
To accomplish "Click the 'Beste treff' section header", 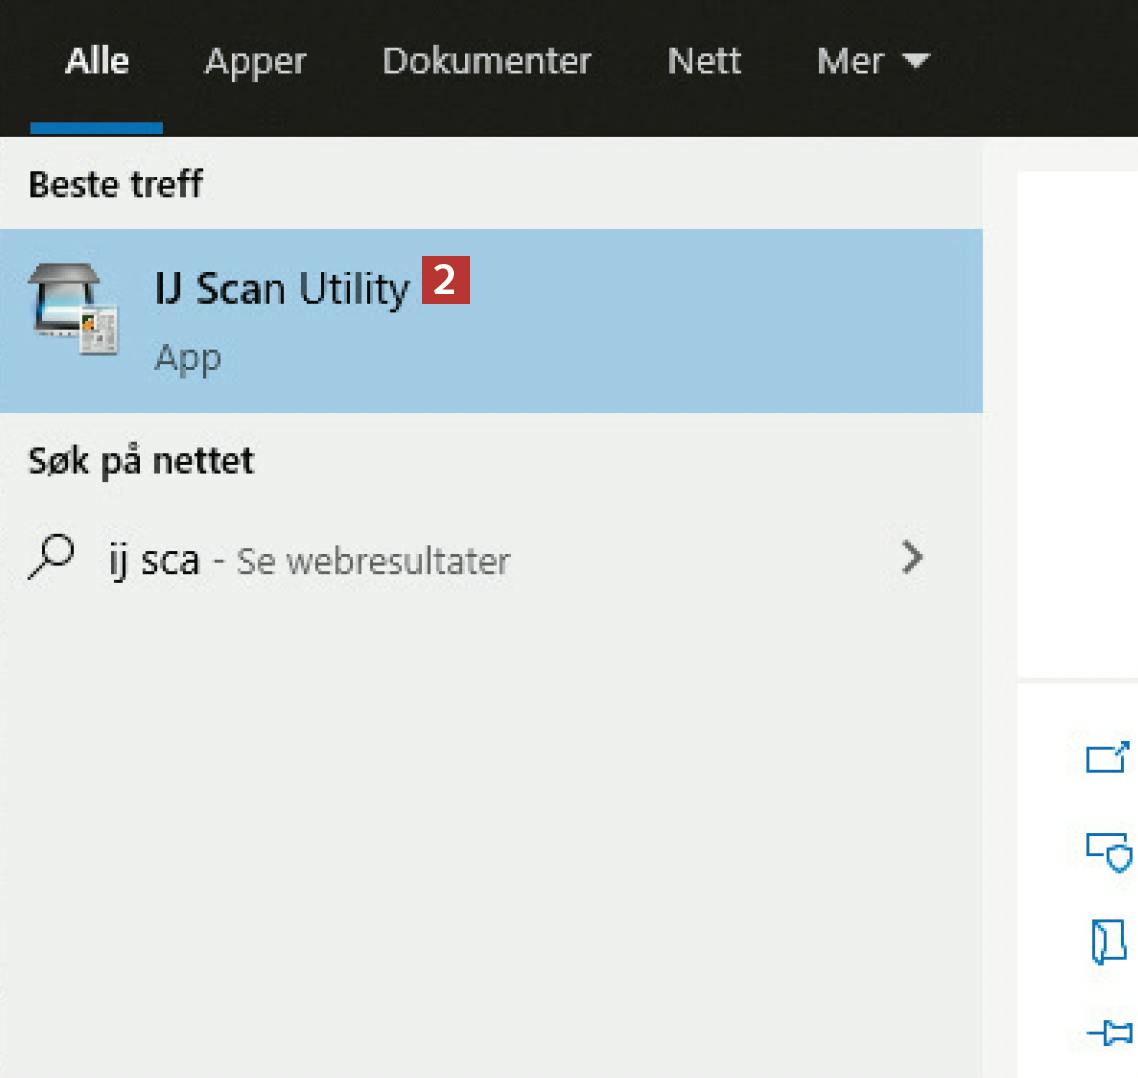I will click(115, 184).
